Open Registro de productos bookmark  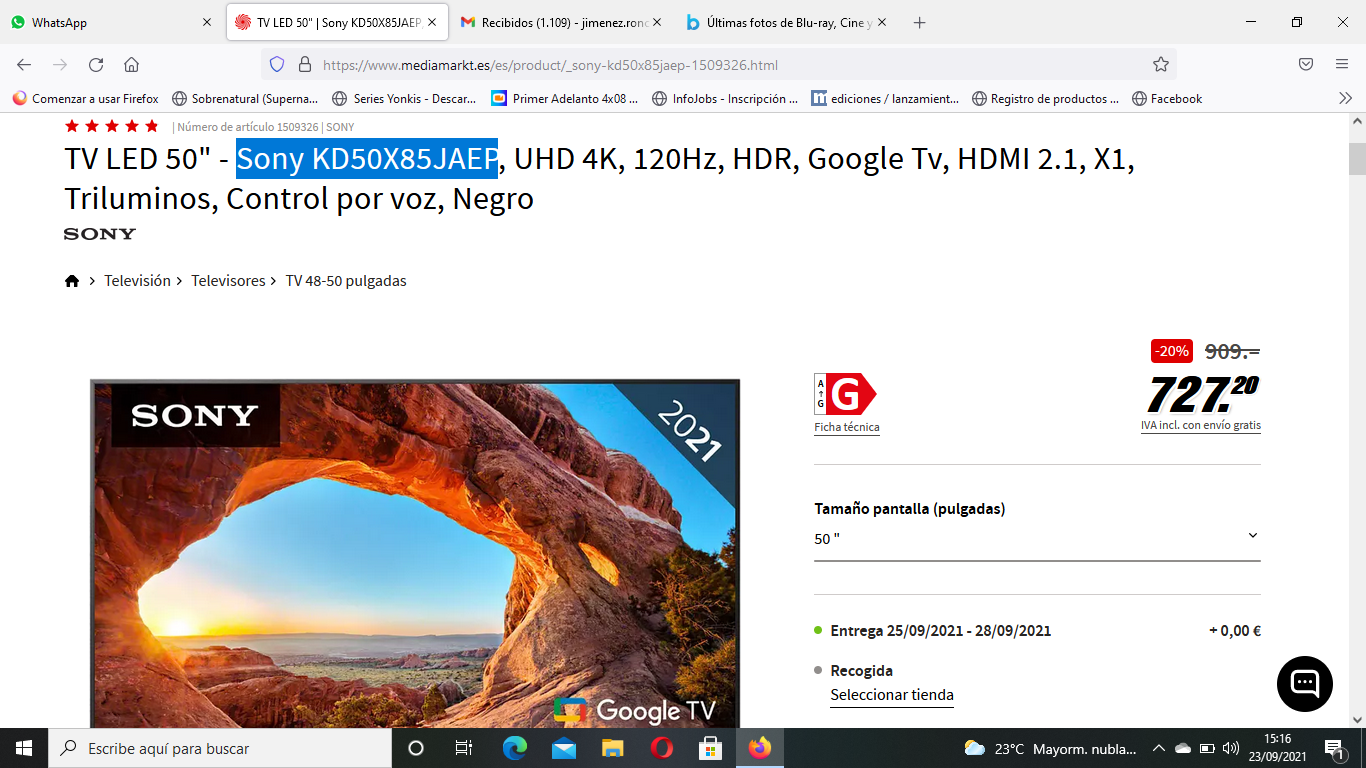pyautogui.click(x=1044, y=98)
